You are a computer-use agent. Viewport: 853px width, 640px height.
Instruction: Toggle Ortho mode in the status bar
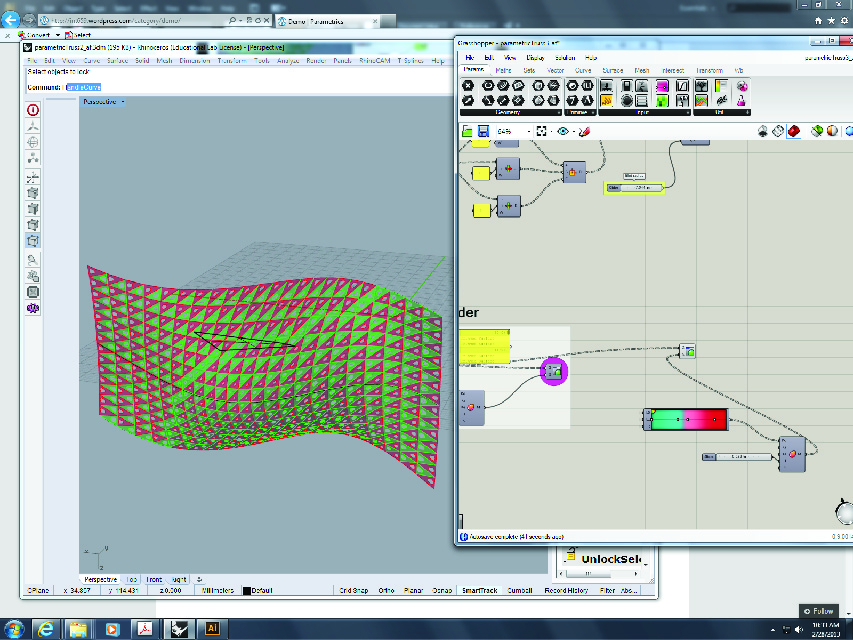pos(385,591)
